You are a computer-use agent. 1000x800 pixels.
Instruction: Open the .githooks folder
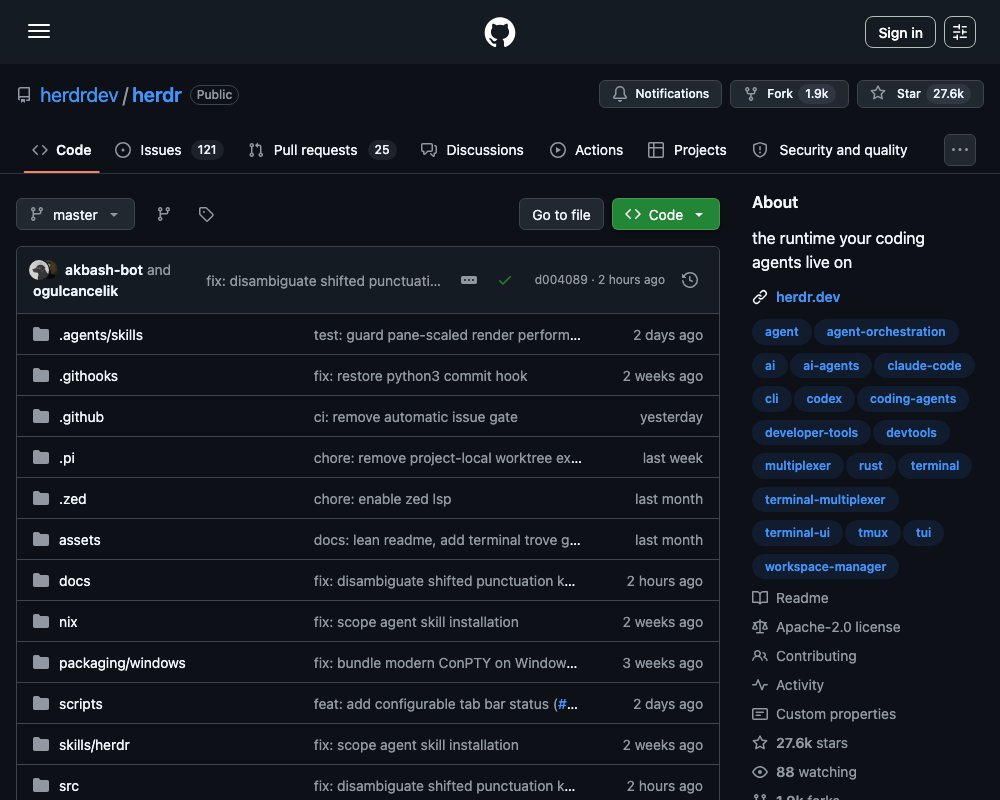[x=88, y=376]
